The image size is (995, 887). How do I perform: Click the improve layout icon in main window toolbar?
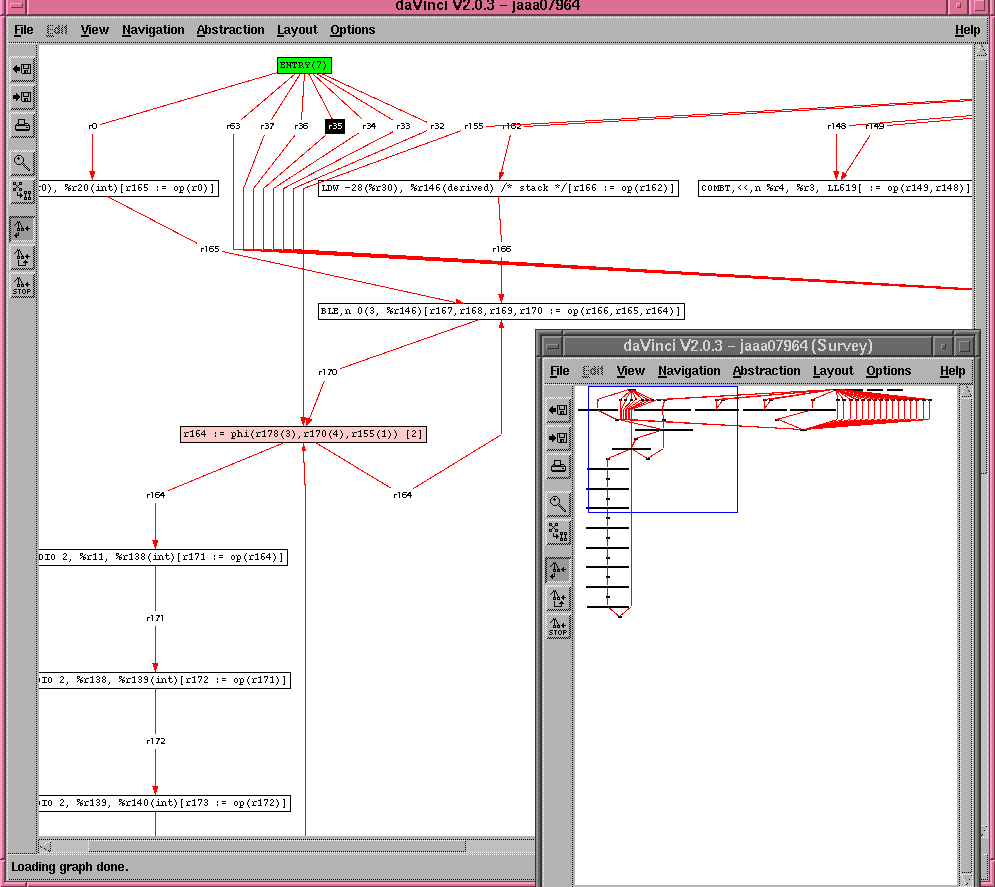click(22, 191)
